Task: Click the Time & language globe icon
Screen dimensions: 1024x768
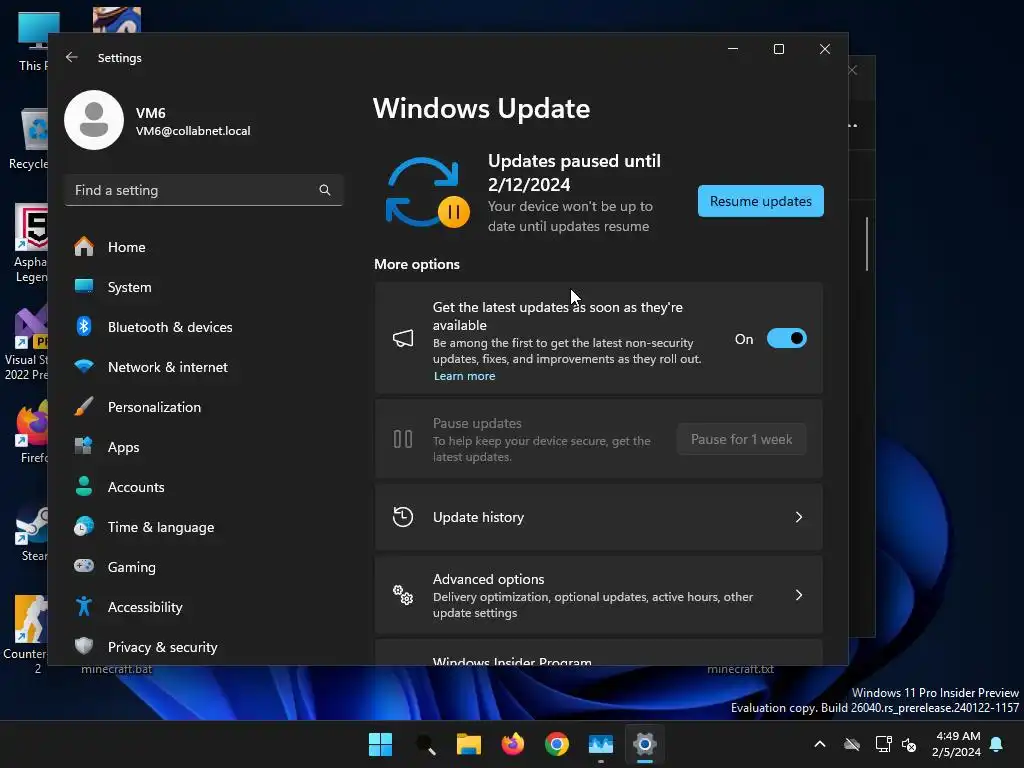Action: (84, 526)
